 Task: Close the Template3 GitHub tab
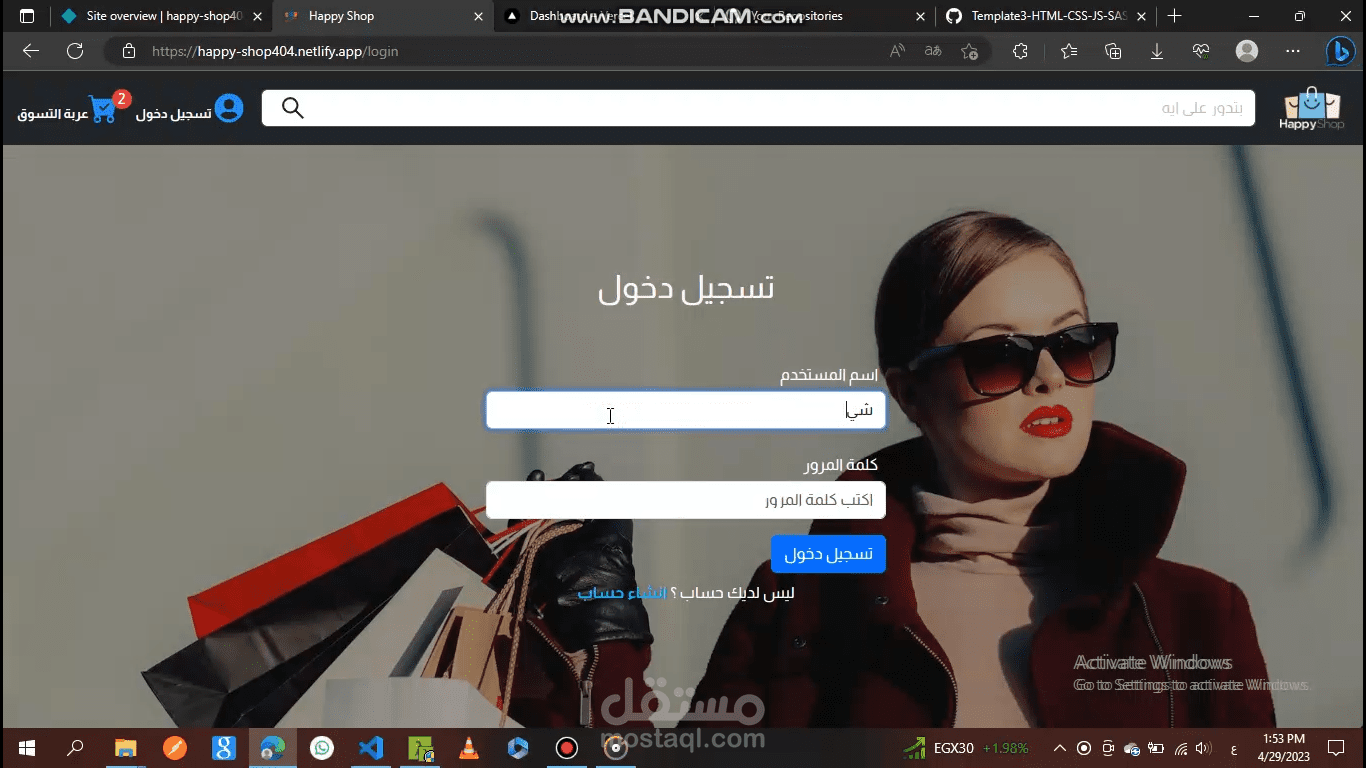1142,16
